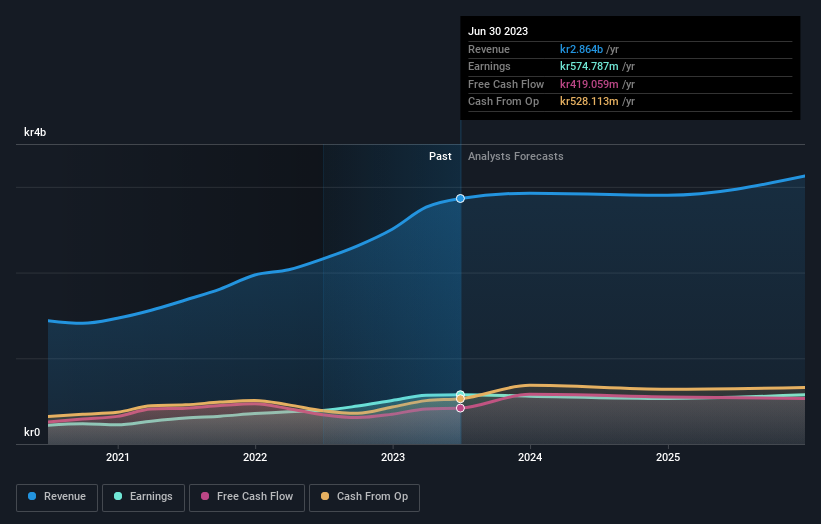Click the kr419.059m free cash flow value
Image resolution: width=821 pixels, height=524 pixels.
(x=589, y=84)
